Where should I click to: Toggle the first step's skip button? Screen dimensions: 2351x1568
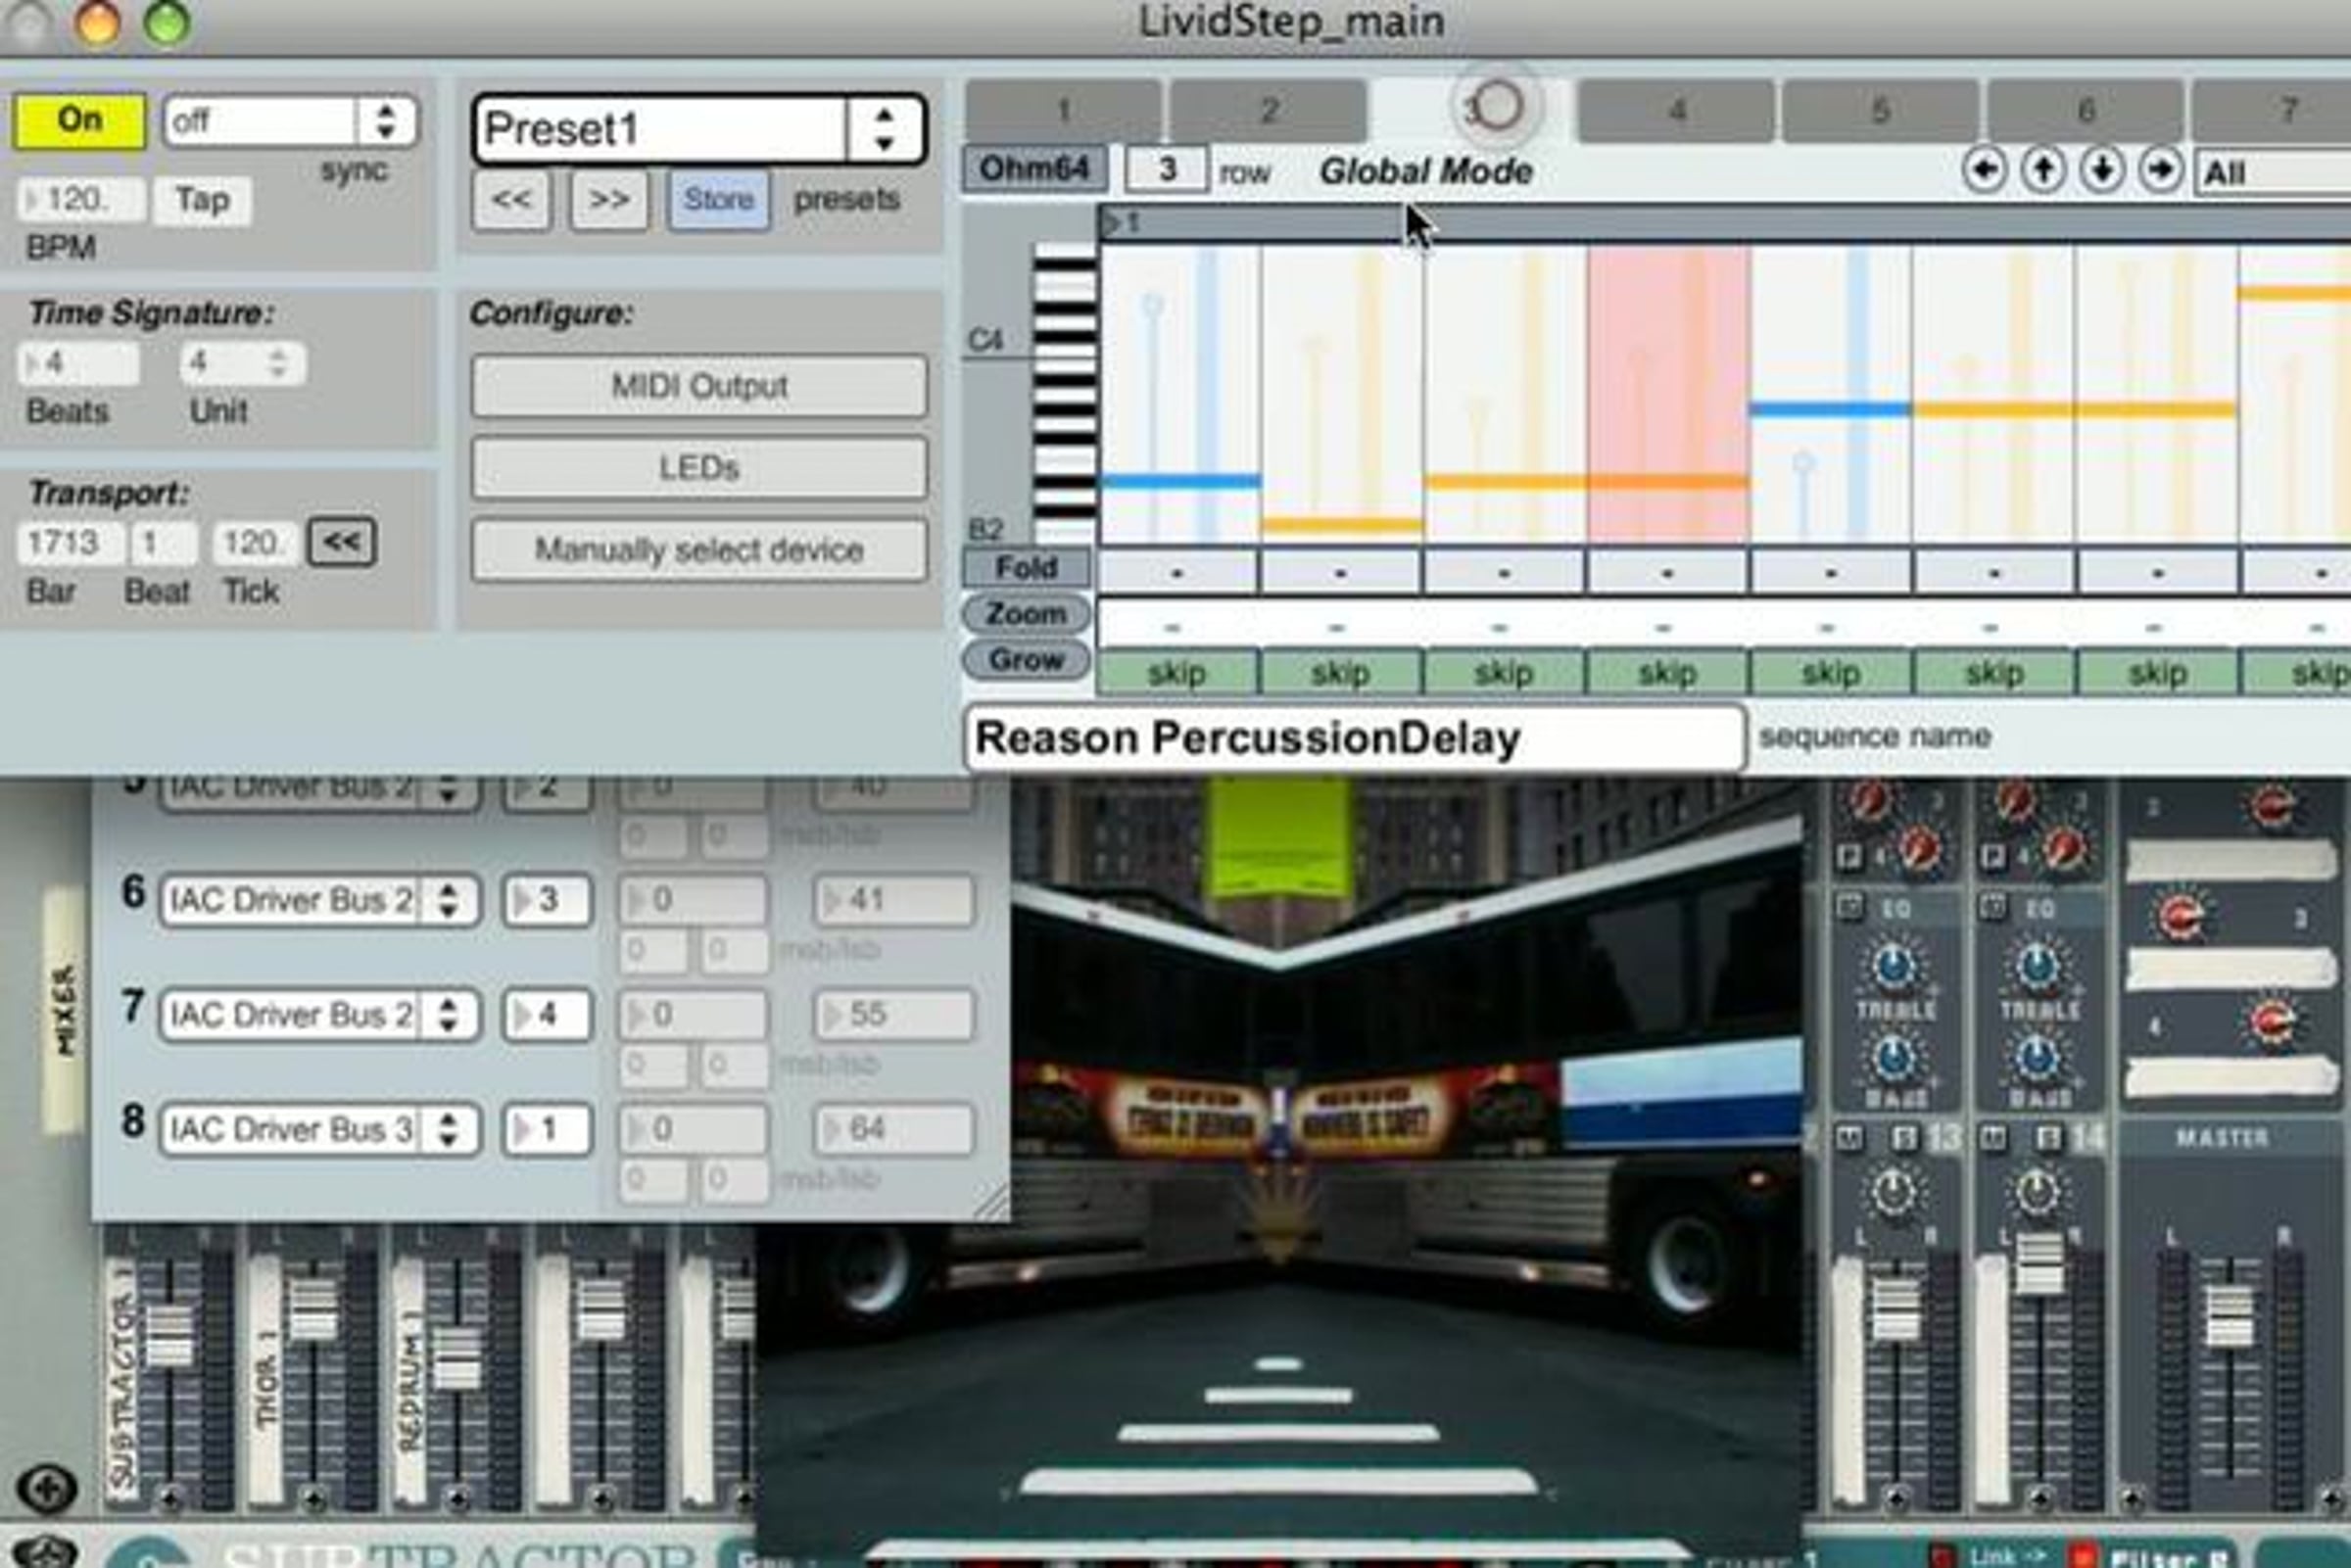click(1177, 673)
